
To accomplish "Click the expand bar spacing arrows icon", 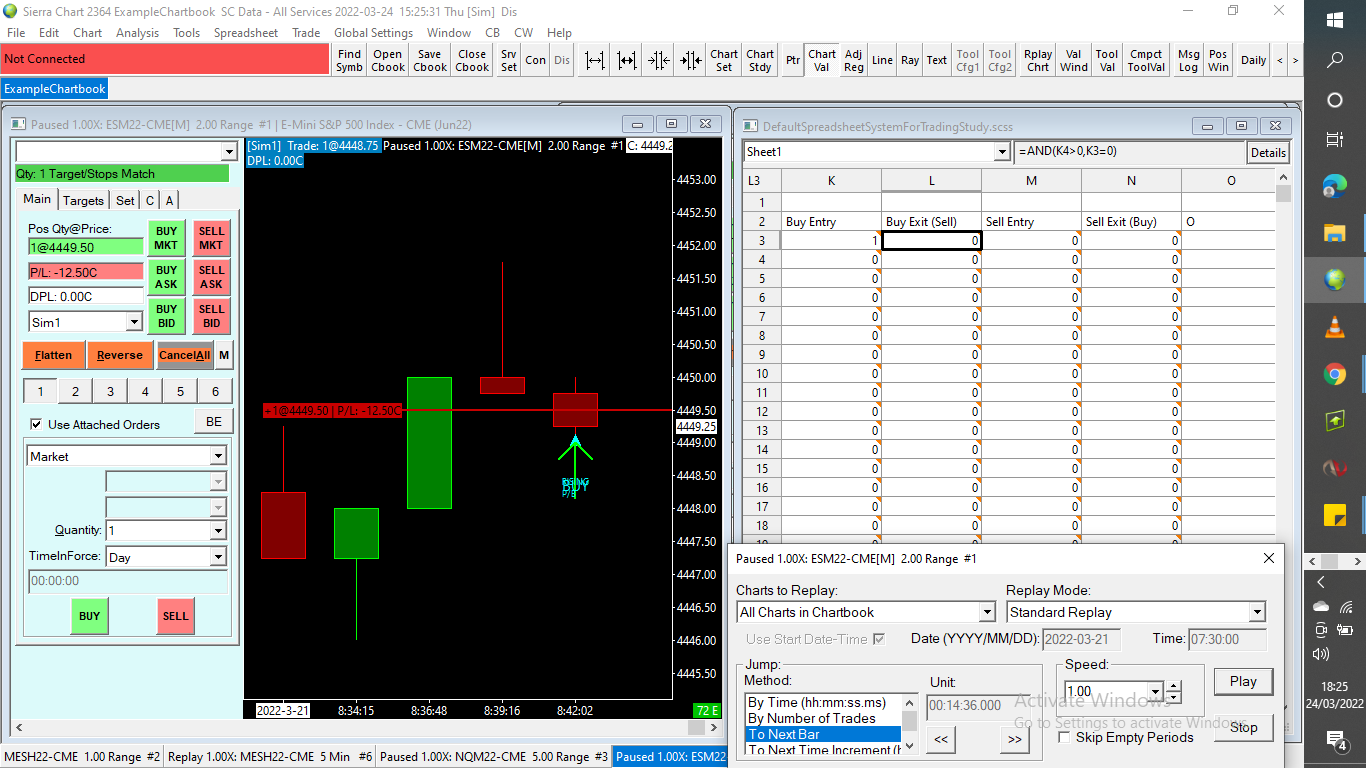I will (595, 60).
